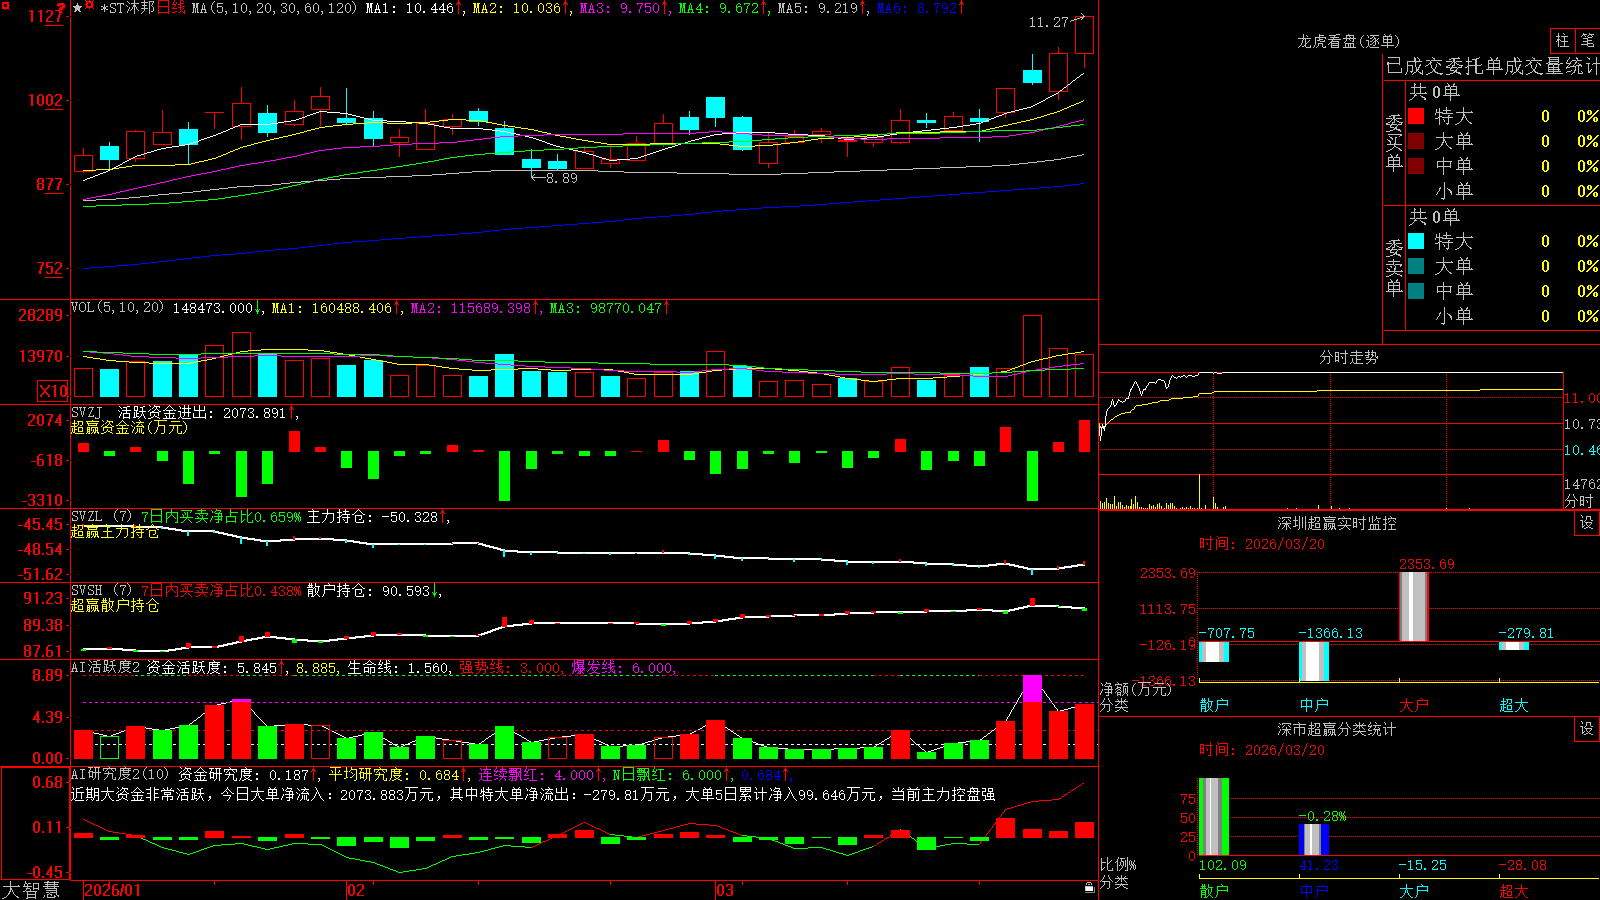Click the 深圳超赢实时监控 panel title
The width and height of the screenshot is (1600, 900).
[x=1337, y=523]
